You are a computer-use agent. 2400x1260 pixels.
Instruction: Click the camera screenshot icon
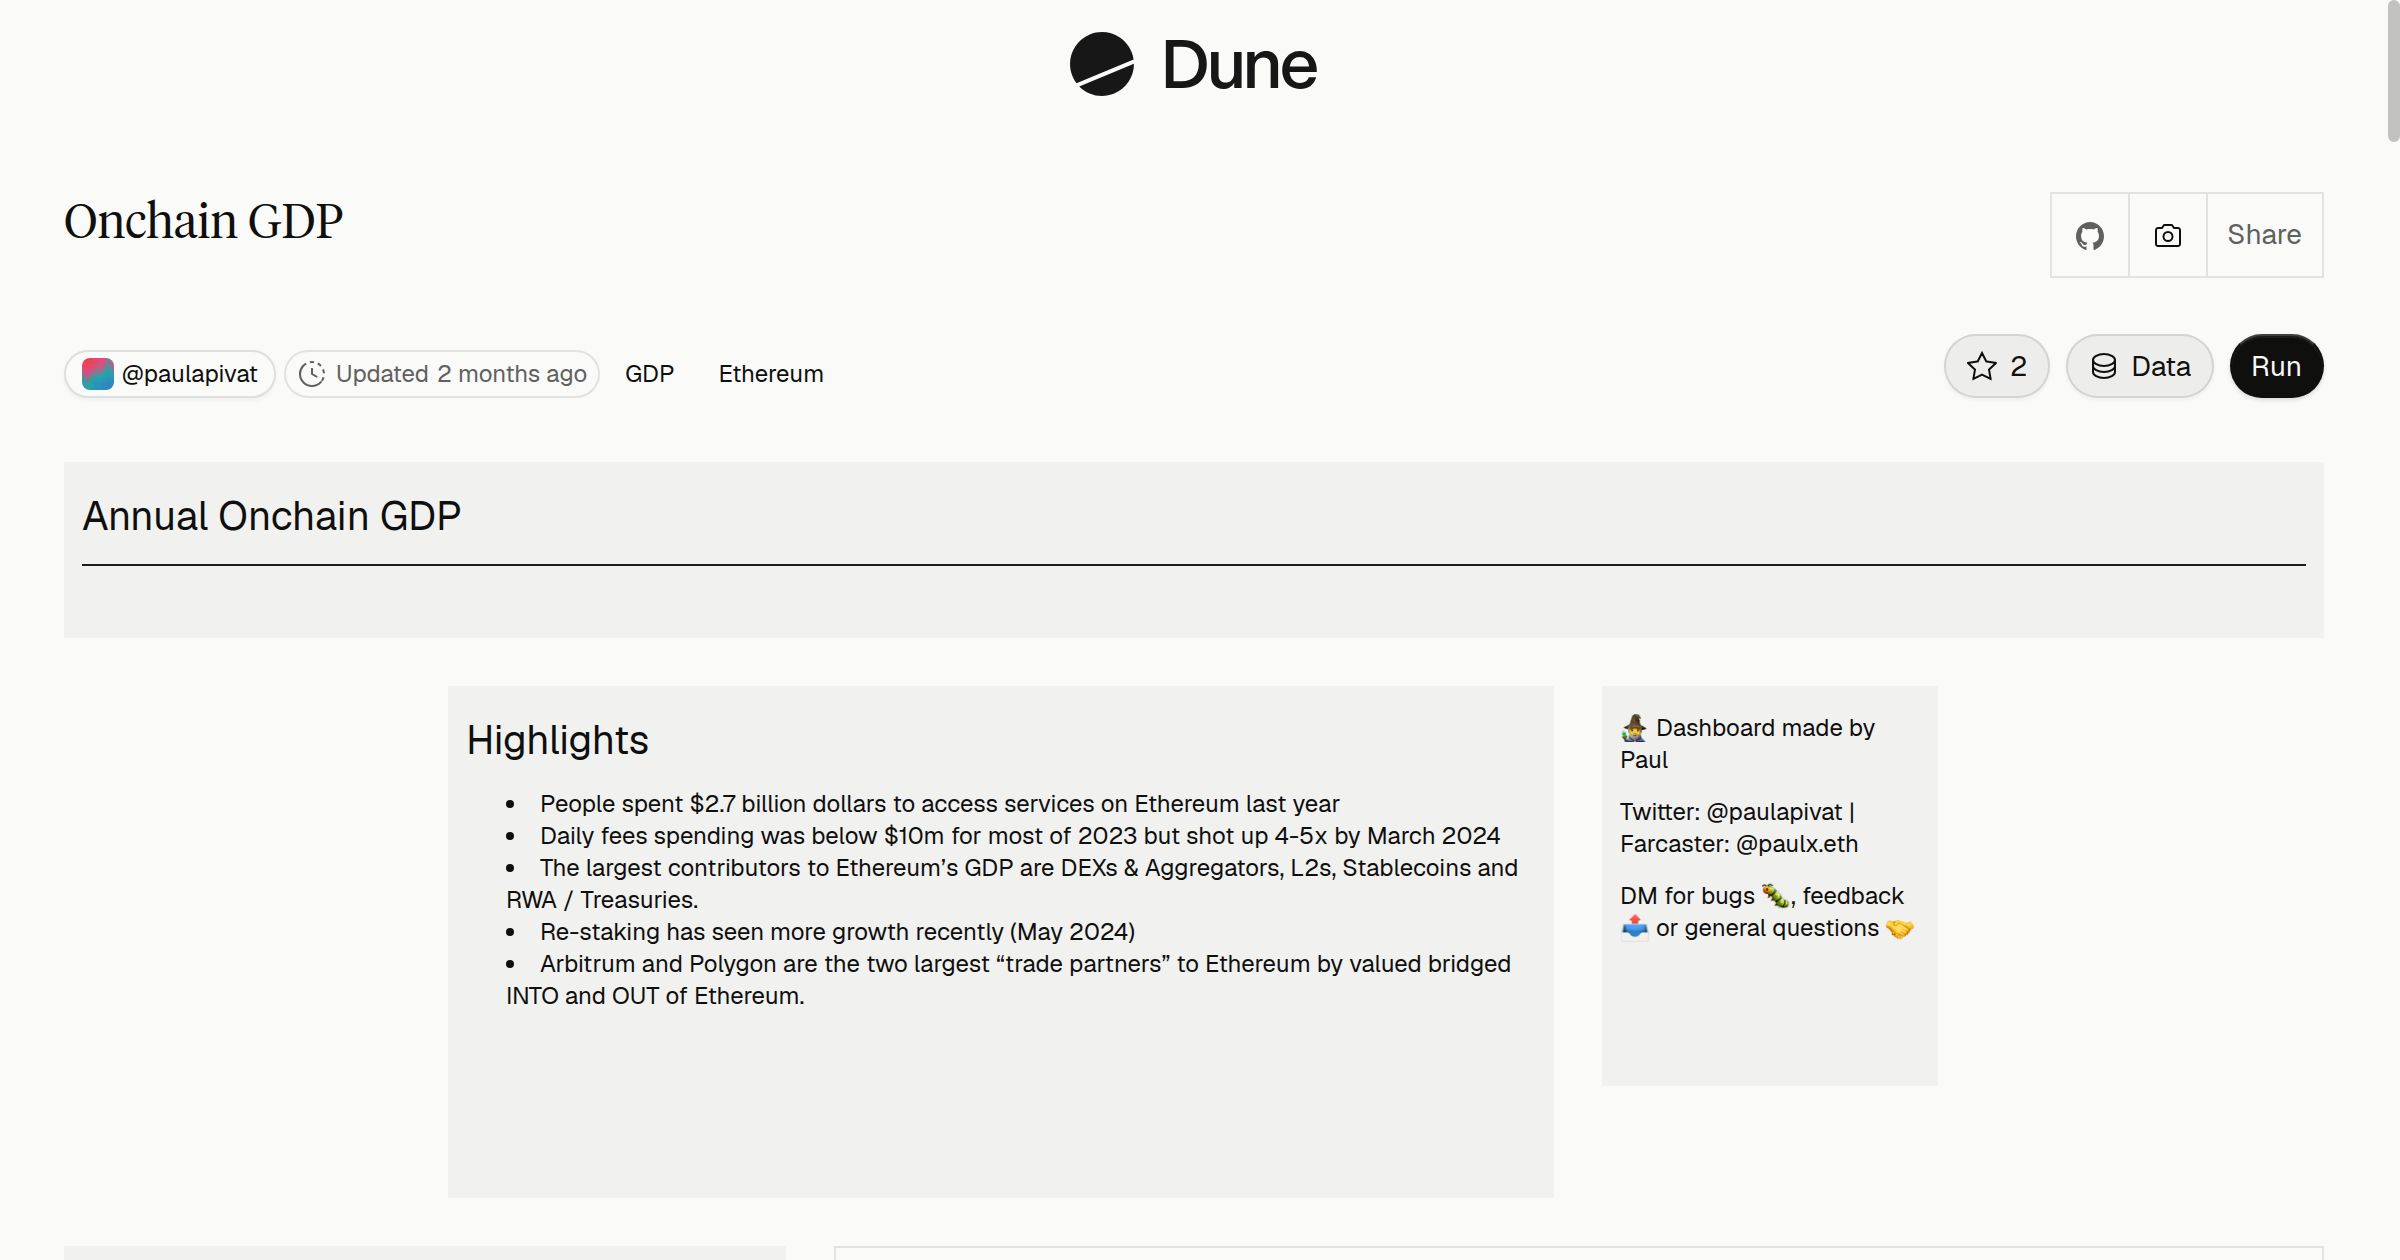tap(2167, 235)
